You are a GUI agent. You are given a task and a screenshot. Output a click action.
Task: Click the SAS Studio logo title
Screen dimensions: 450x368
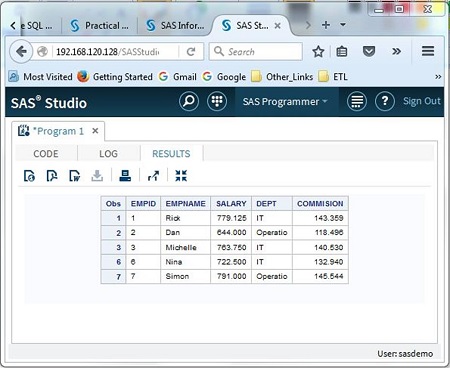click(49, 103)
